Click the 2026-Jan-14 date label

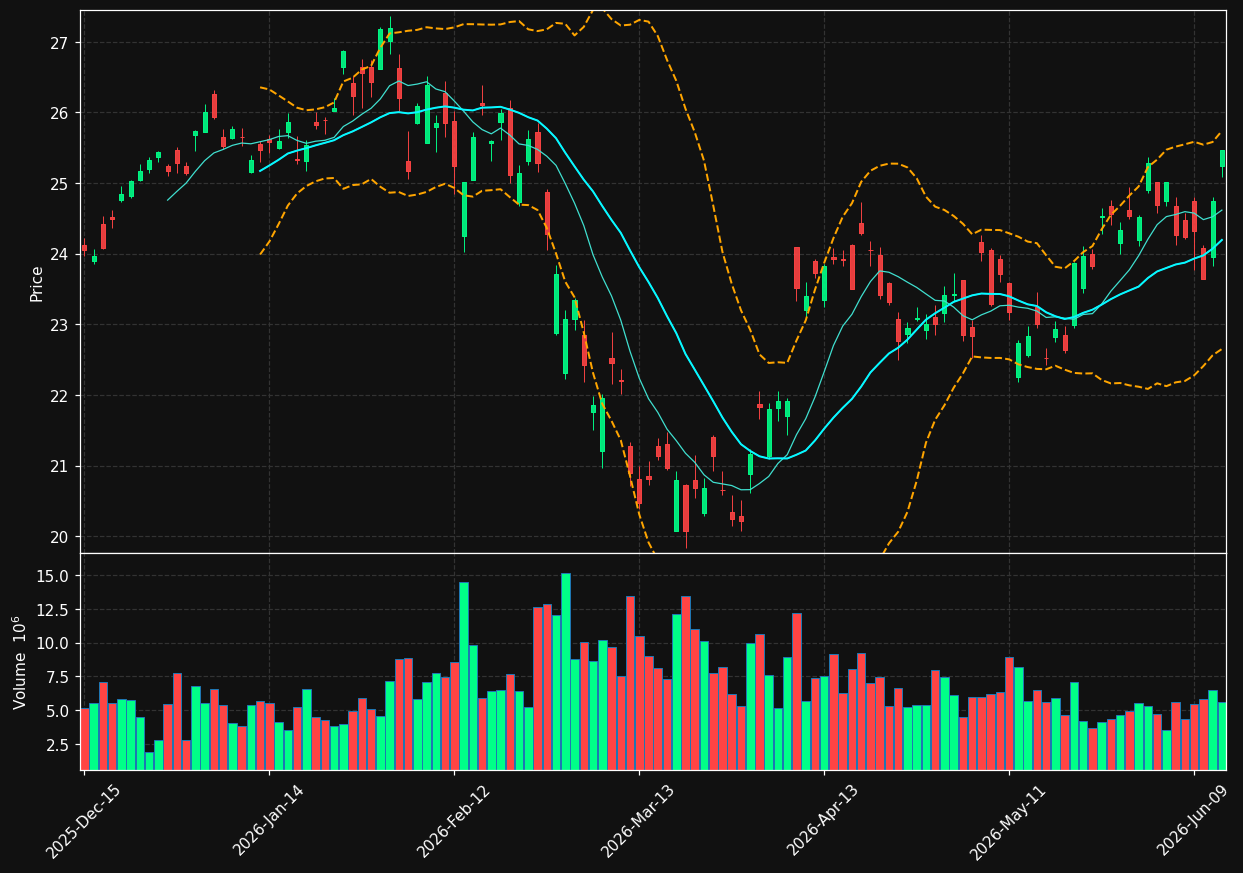click(268, 820)
